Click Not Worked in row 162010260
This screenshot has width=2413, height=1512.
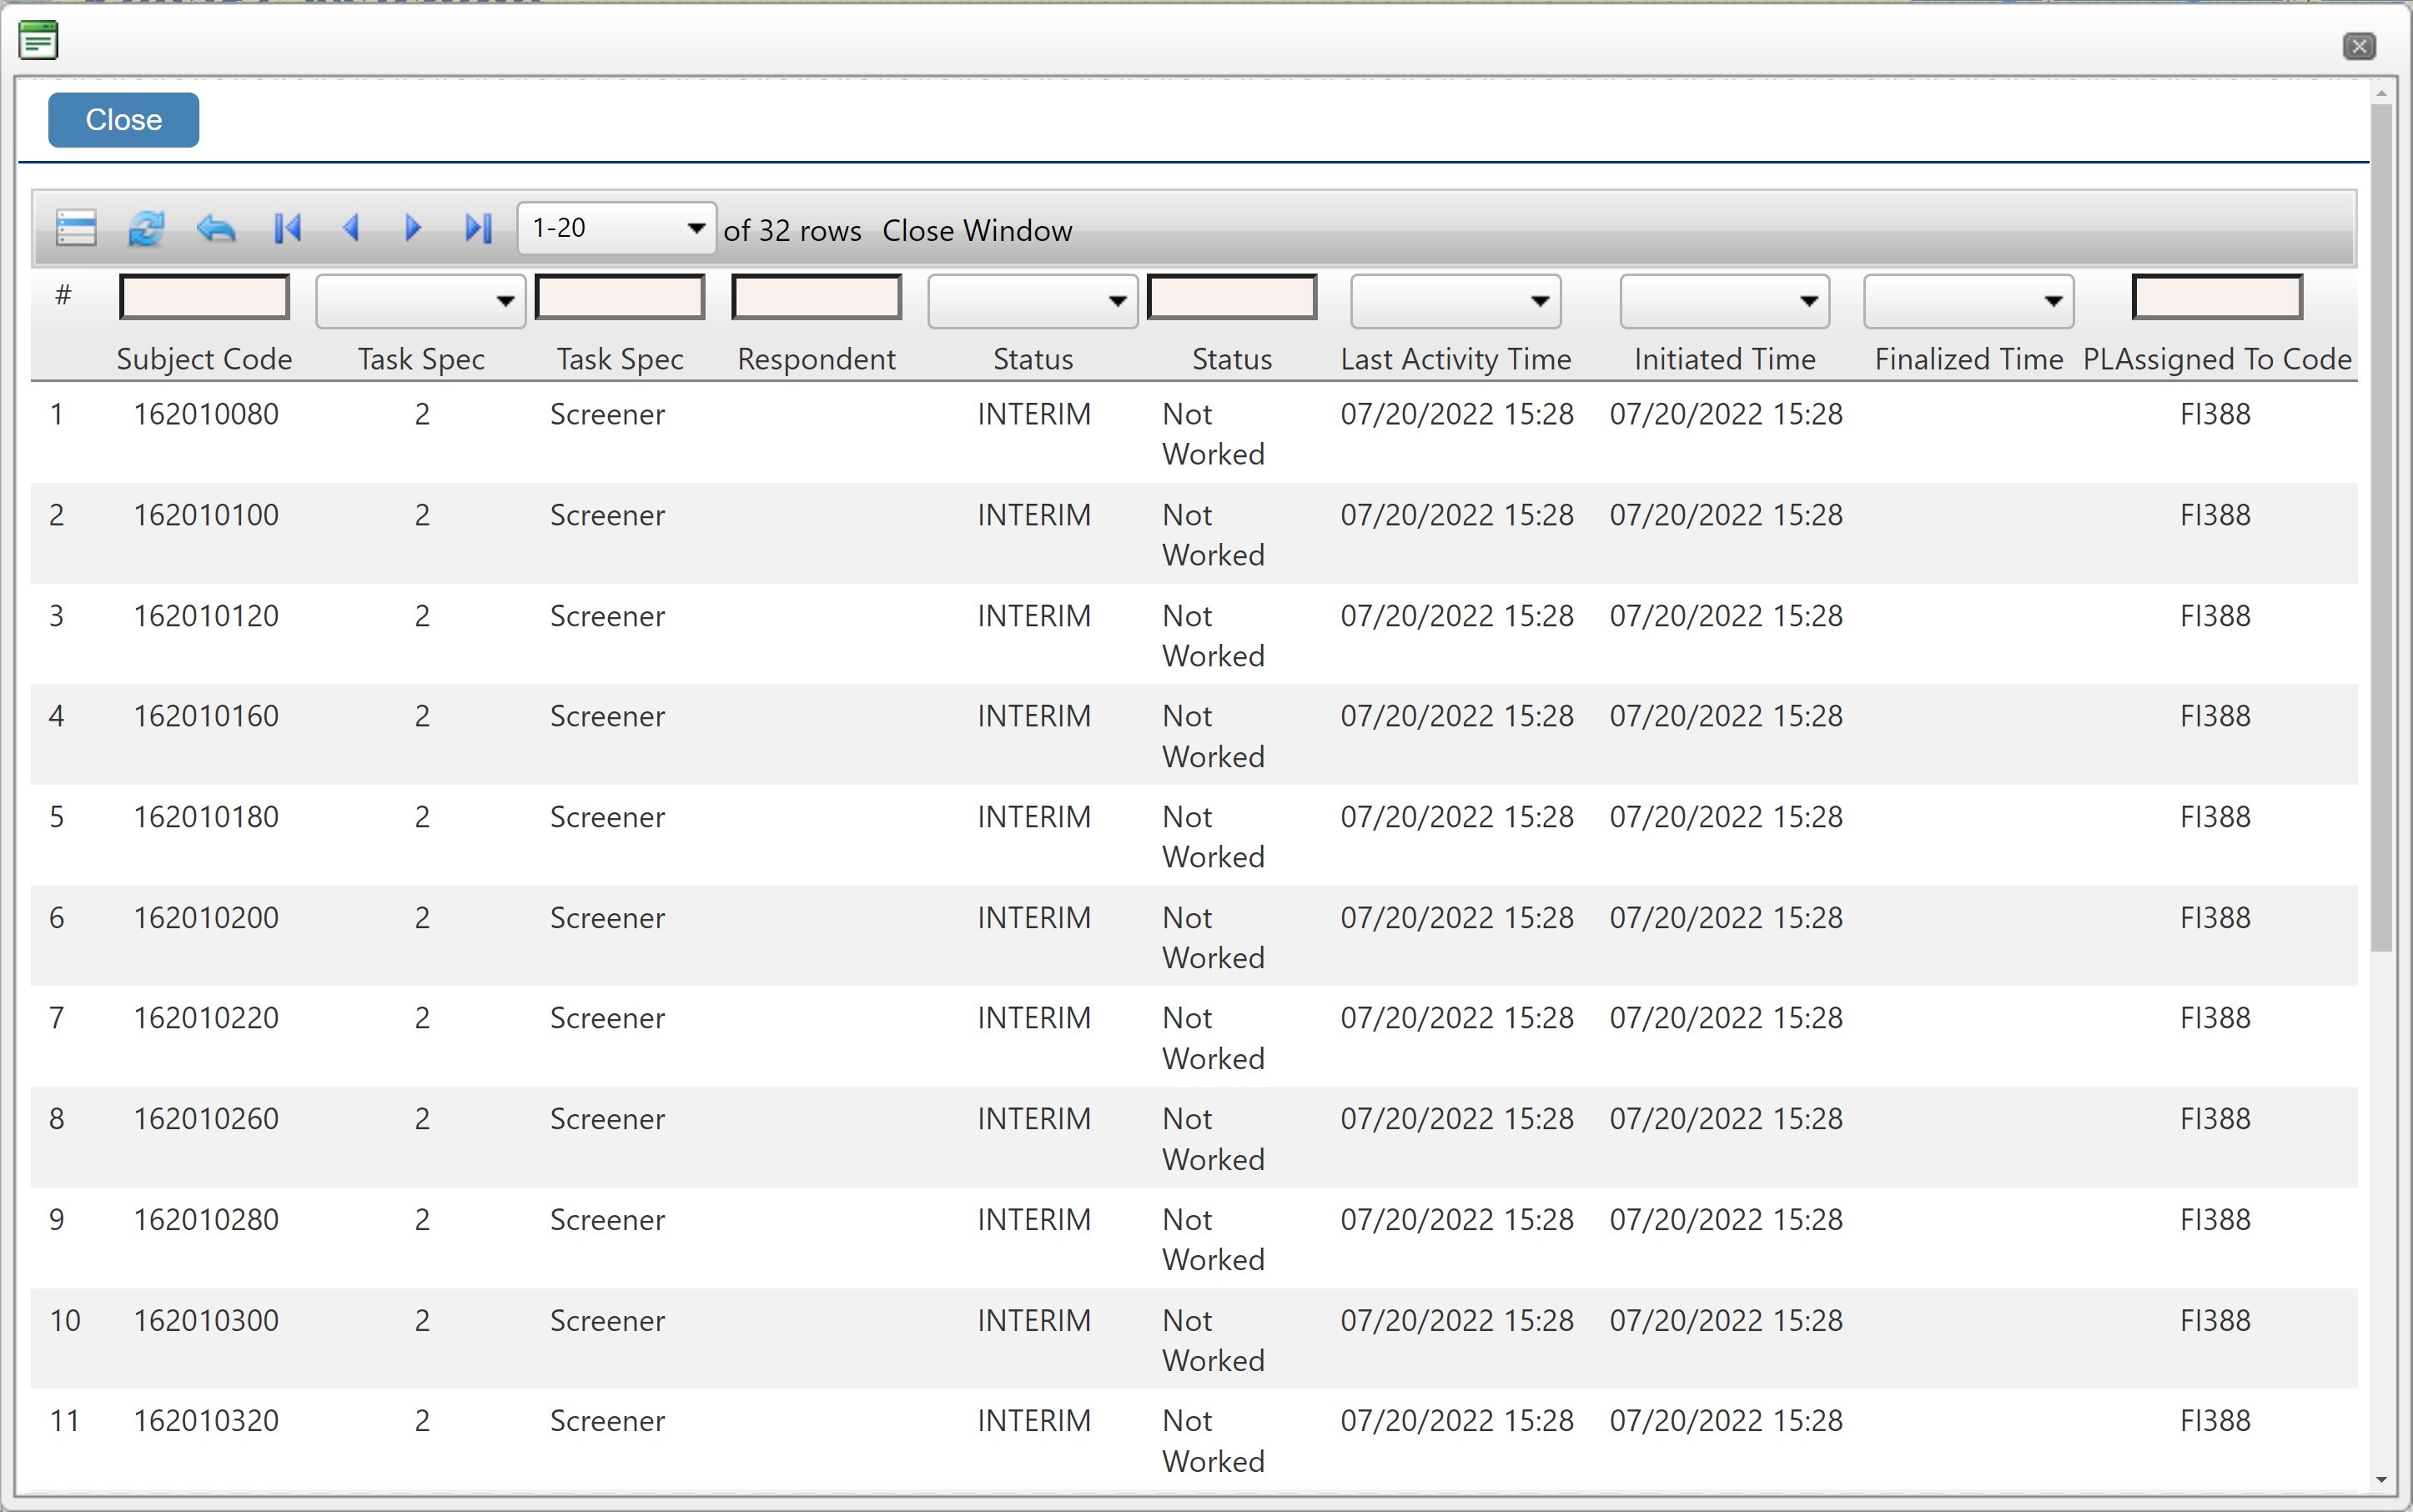1213,1139
